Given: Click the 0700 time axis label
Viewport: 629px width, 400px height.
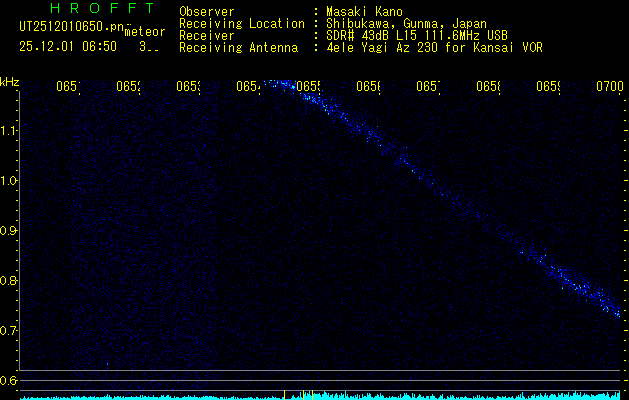Looking at the screenshot, I should [x=610, y=86].
